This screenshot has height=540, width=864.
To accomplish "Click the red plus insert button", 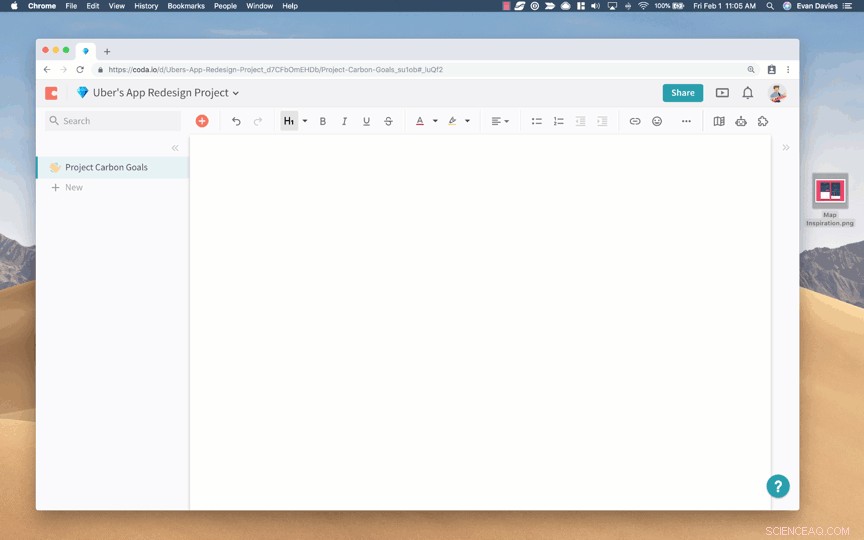I will click(202, 121).
